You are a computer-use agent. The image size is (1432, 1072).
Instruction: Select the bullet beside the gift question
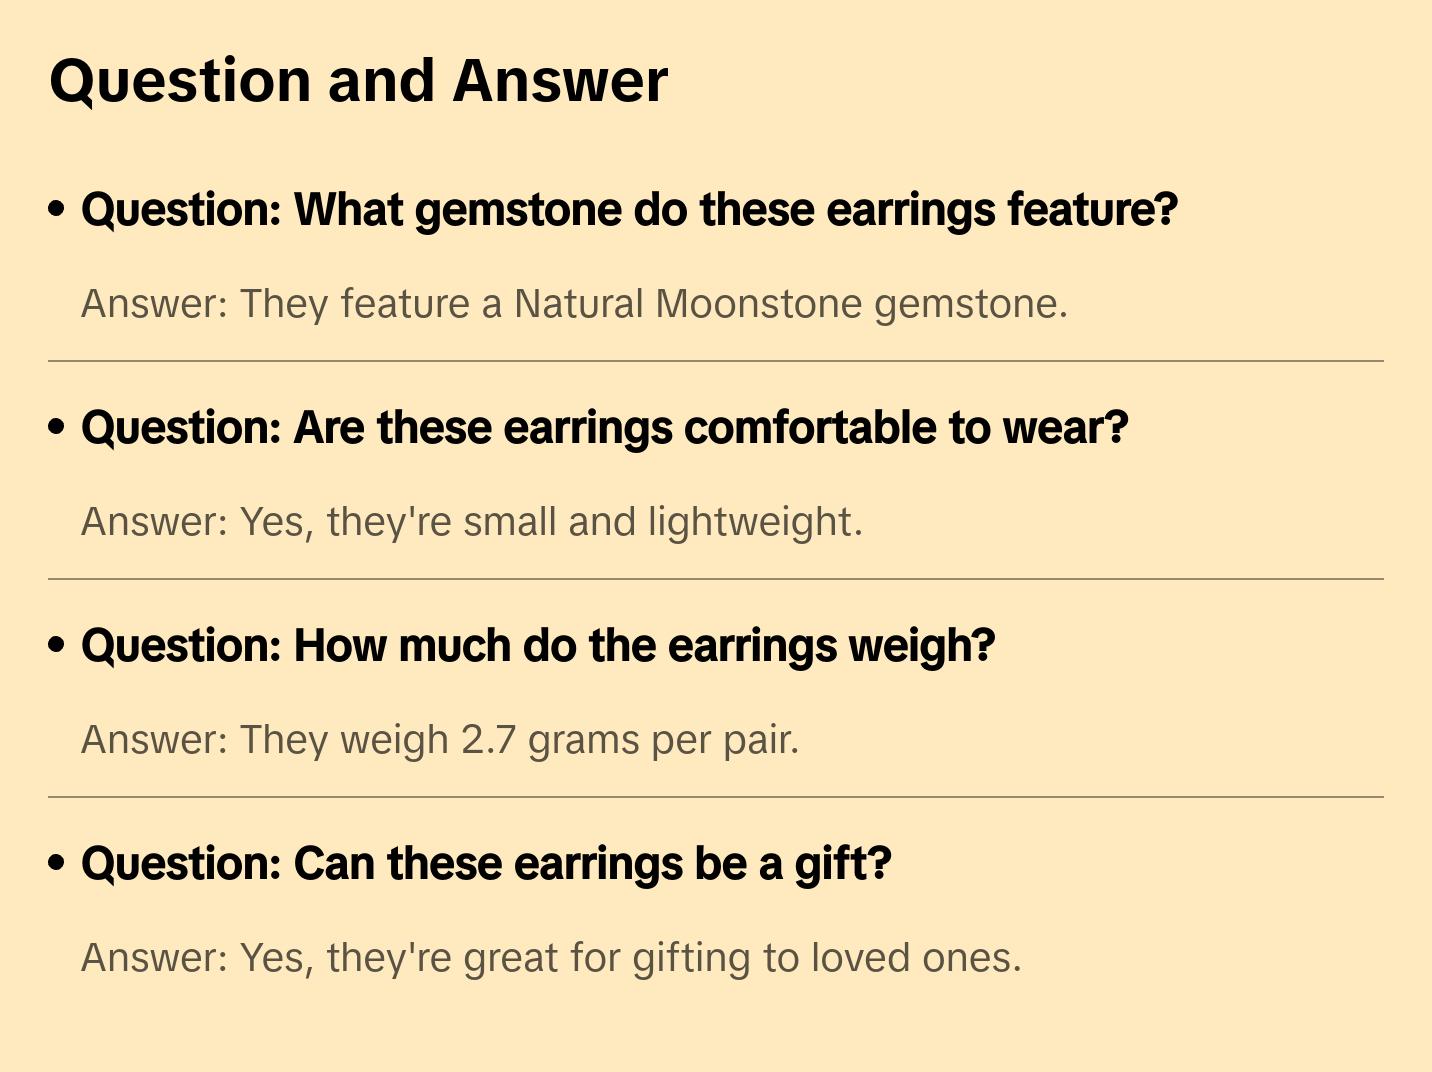(x=57, y=863)
